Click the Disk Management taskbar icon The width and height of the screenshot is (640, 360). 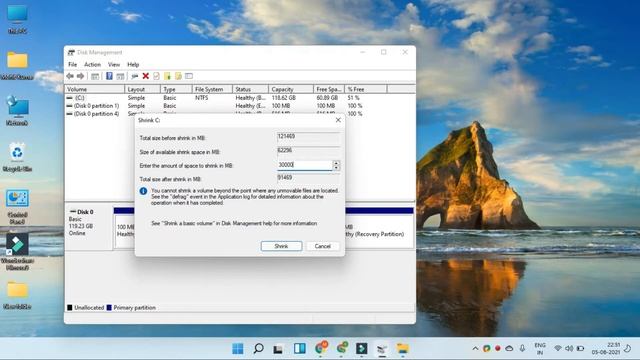tap(382, 349)
